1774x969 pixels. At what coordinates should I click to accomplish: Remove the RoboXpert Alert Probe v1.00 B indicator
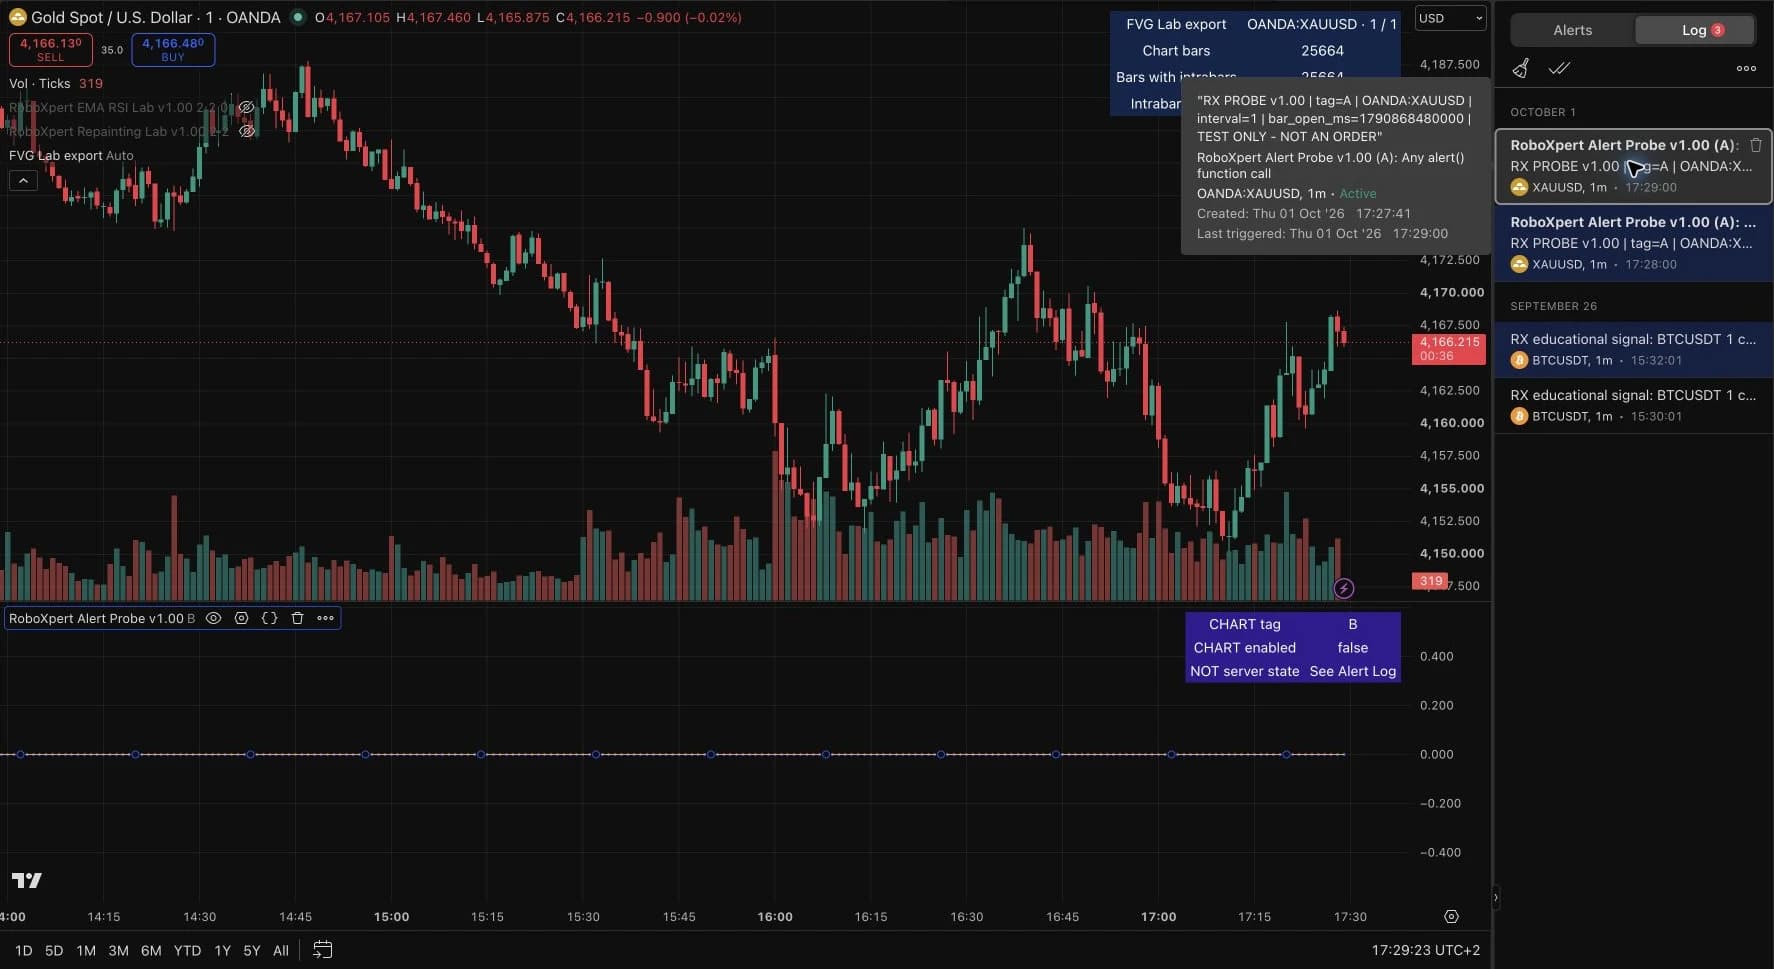(x=297, y=618)
